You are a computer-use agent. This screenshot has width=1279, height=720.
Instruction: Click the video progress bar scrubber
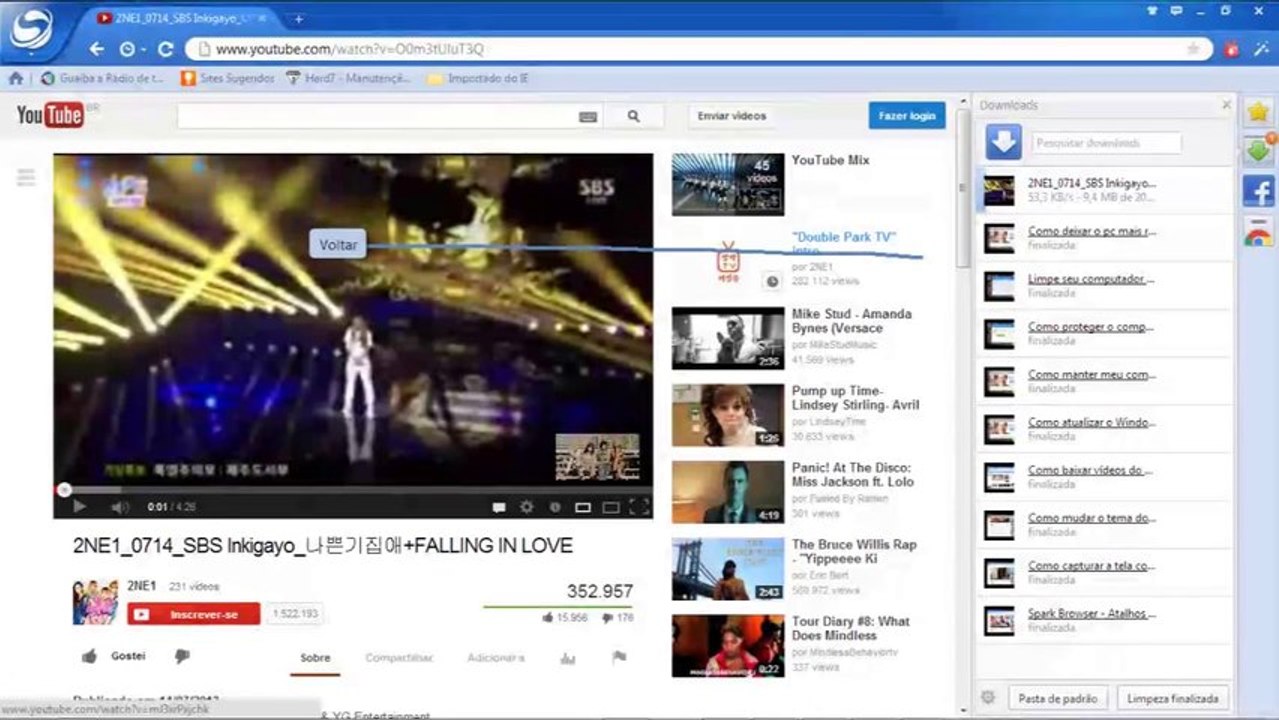click(64, 490)
